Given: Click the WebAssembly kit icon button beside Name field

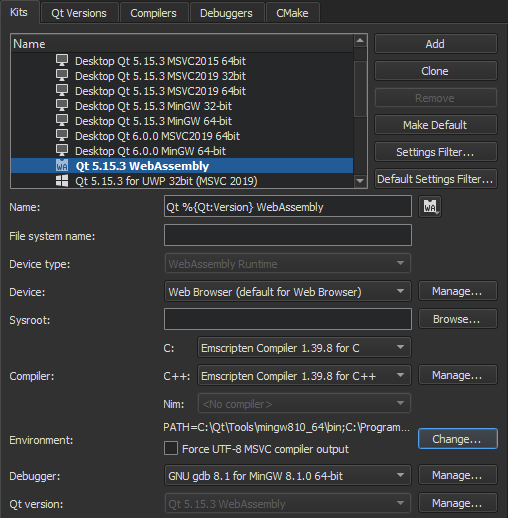Looking at the screenshot, I should (x=430, y=207).
